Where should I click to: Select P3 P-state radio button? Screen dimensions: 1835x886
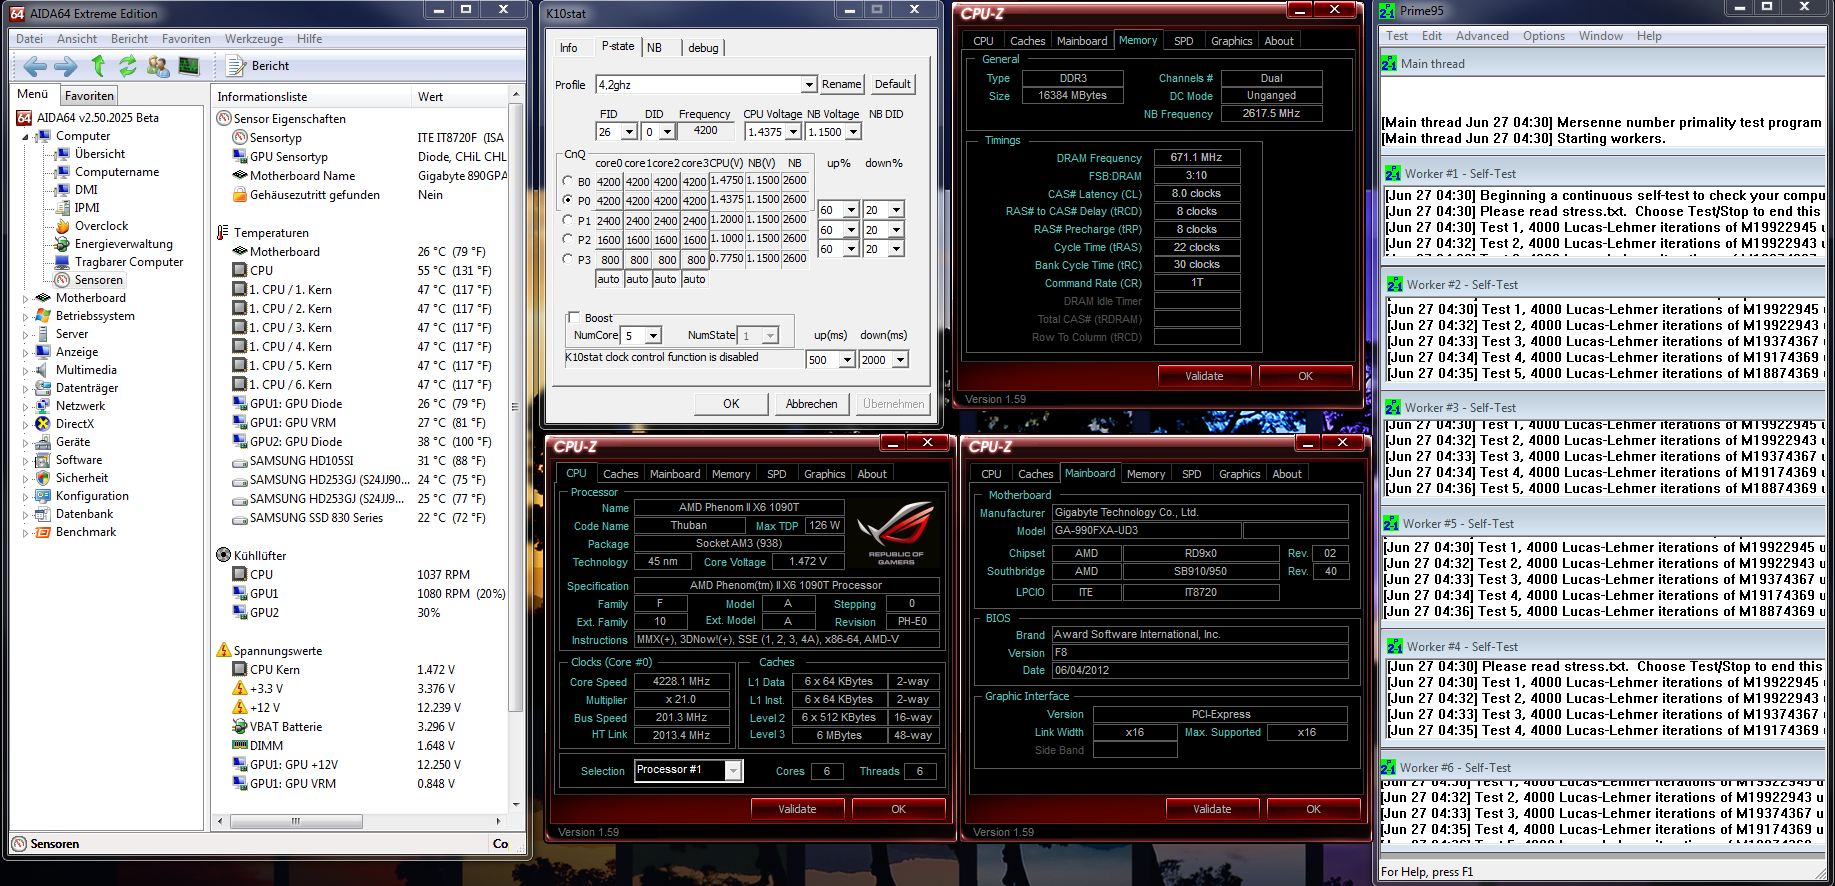pos(568,259)
